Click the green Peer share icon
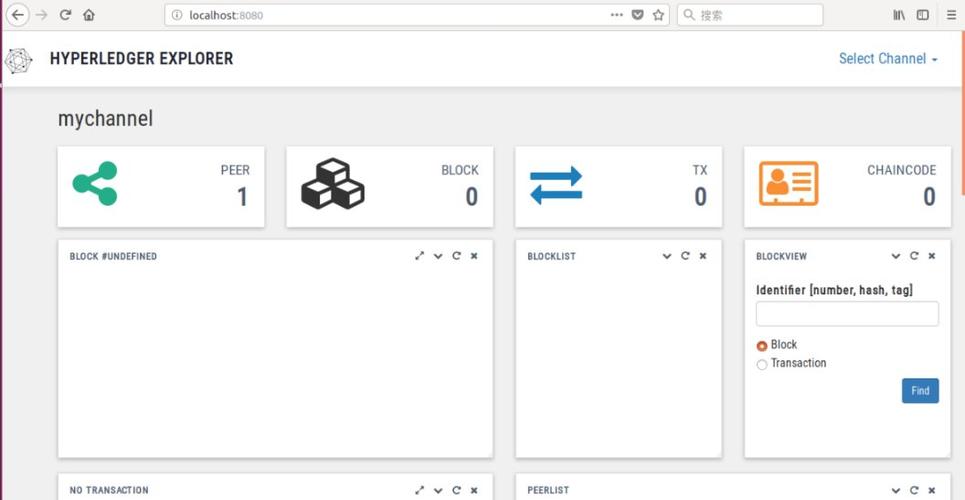 pyautogui.click(x=95, y=184)
